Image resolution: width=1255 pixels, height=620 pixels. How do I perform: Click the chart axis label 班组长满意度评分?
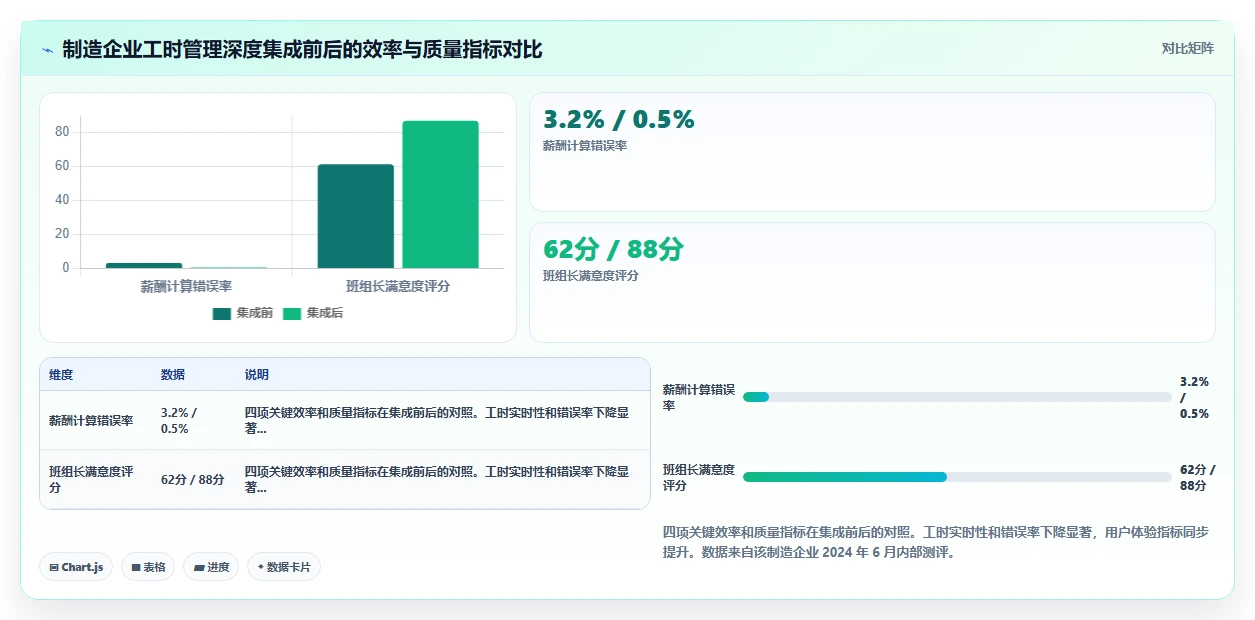click(x=398, y=286)
